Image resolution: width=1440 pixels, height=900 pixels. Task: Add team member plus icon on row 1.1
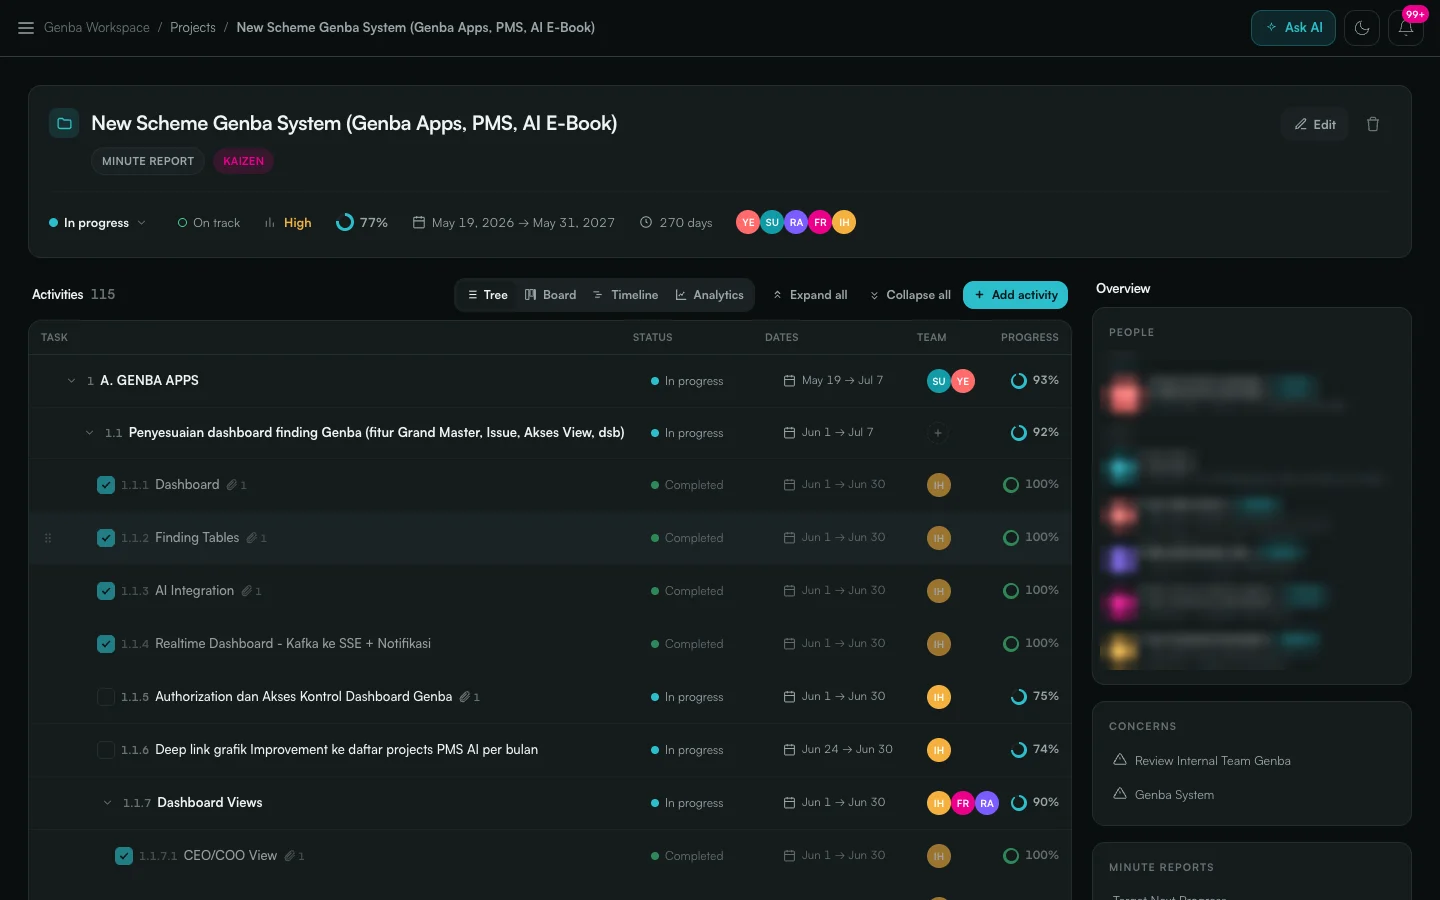937,433
